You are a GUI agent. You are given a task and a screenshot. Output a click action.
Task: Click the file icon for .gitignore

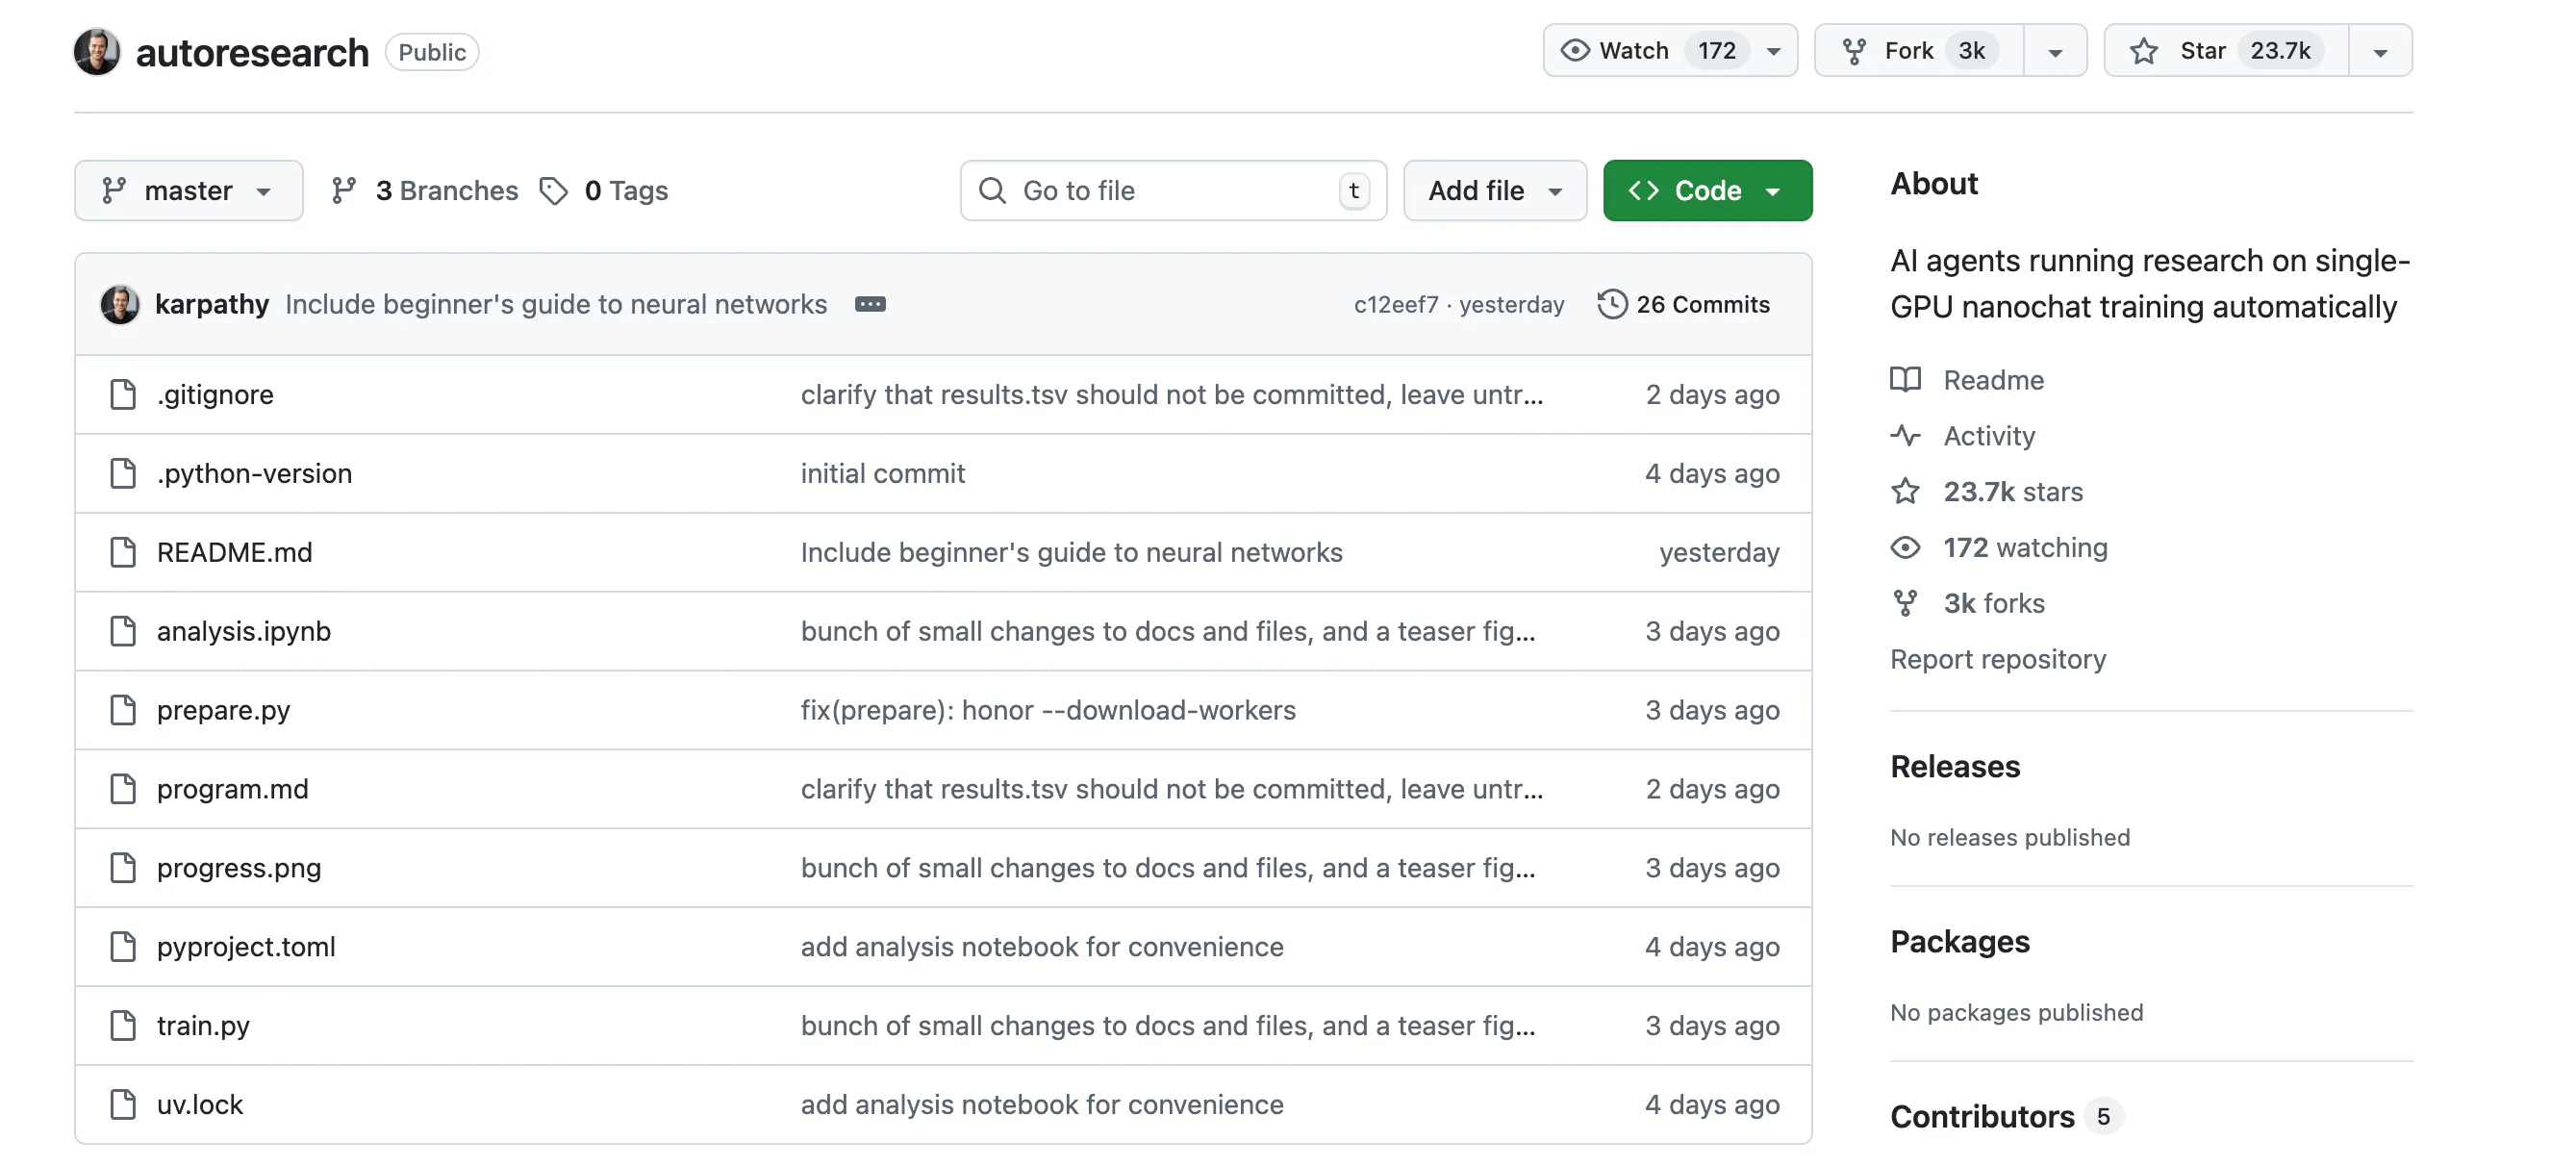coord(123,394)
